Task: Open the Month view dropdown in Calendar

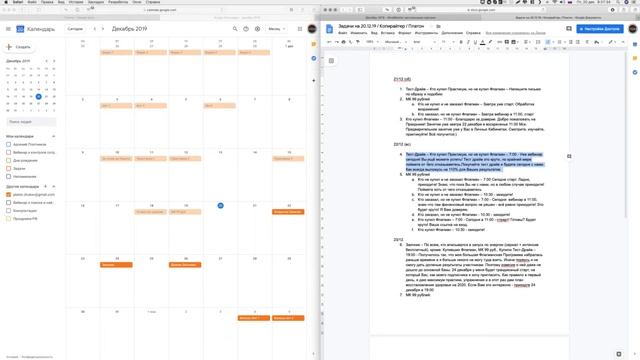Action: click(277, 29)
